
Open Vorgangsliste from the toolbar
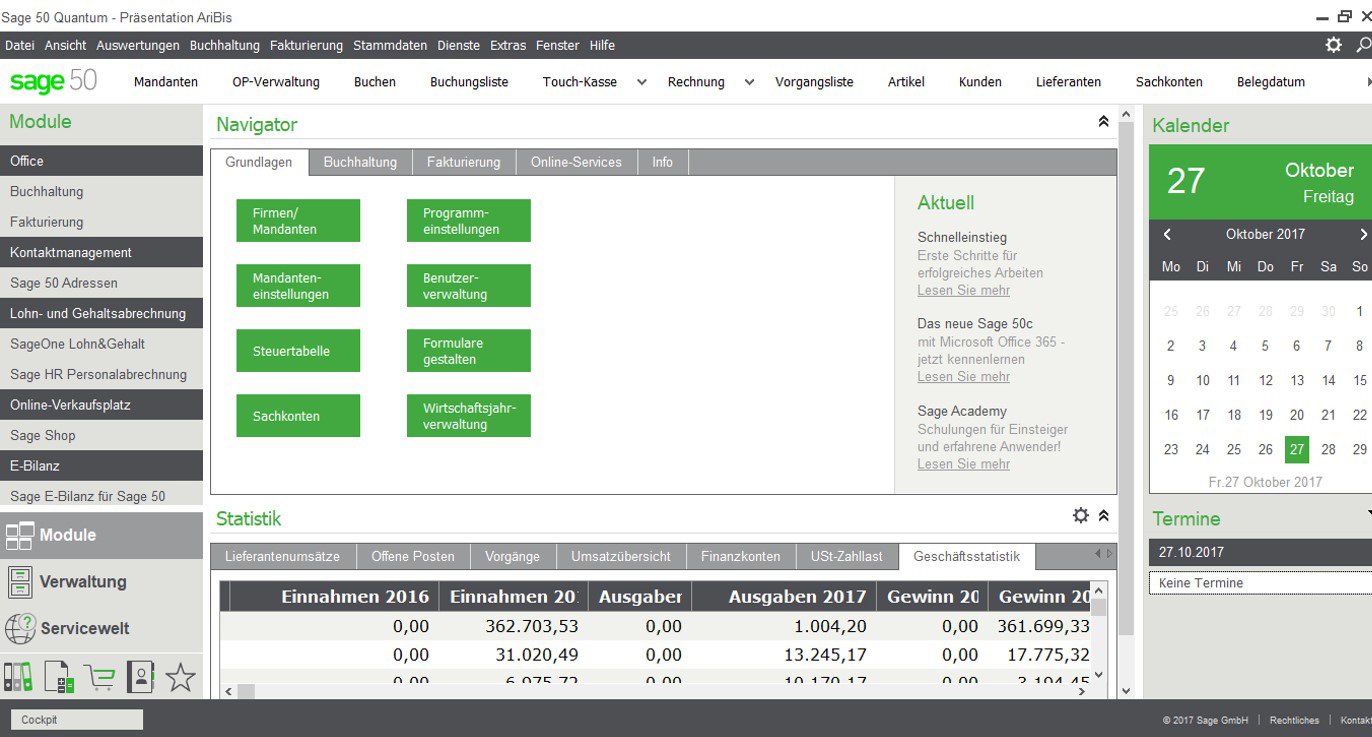pyautogui.click(x=814, y=82)
